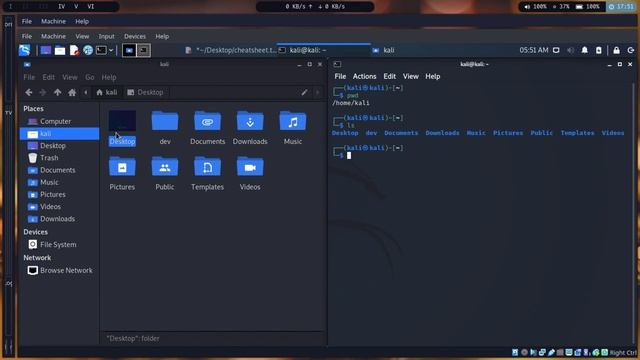Select the Pictures folder icon in main view
This screenshot has height=360, width=640.
(122, 167)
